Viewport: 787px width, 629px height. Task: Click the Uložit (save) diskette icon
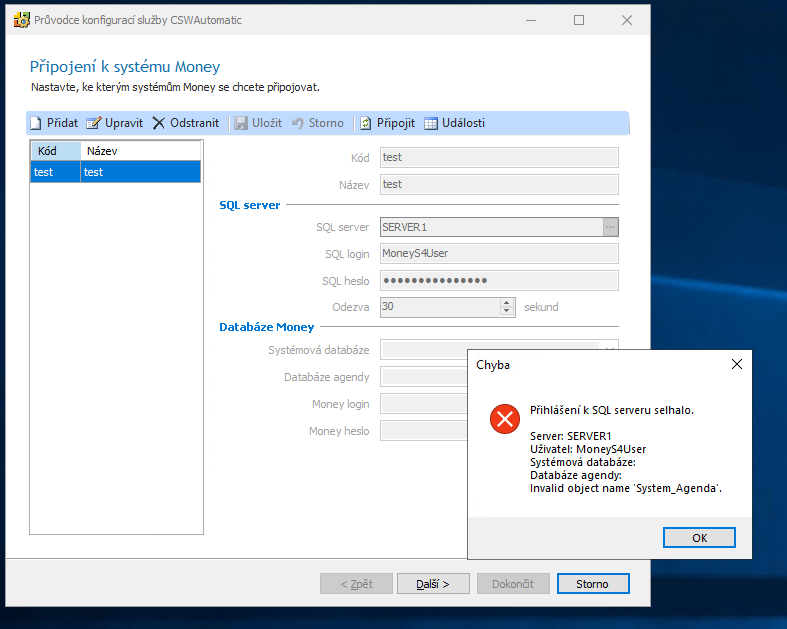click(240, 123)
